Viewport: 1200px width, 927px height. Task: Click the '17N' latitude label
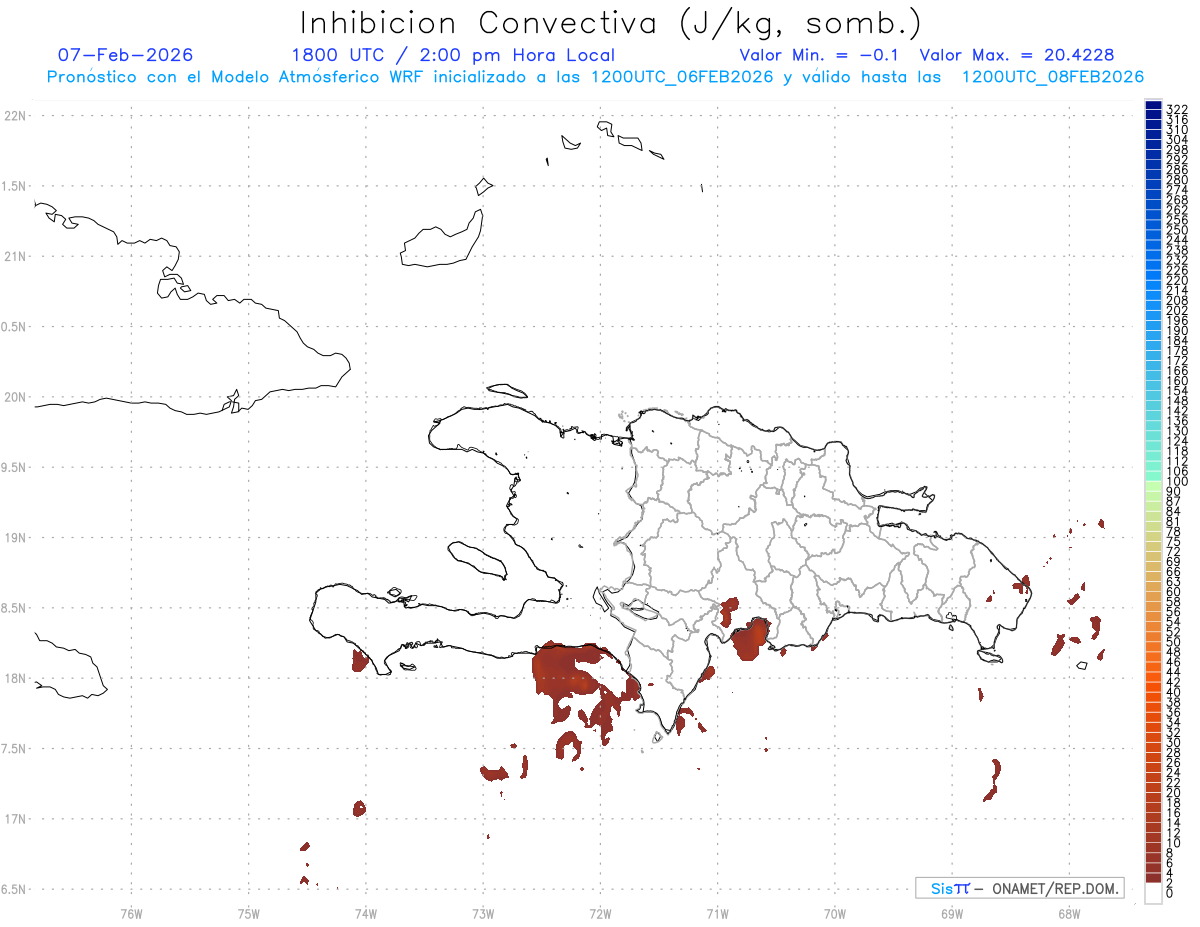tap(14, 819)
